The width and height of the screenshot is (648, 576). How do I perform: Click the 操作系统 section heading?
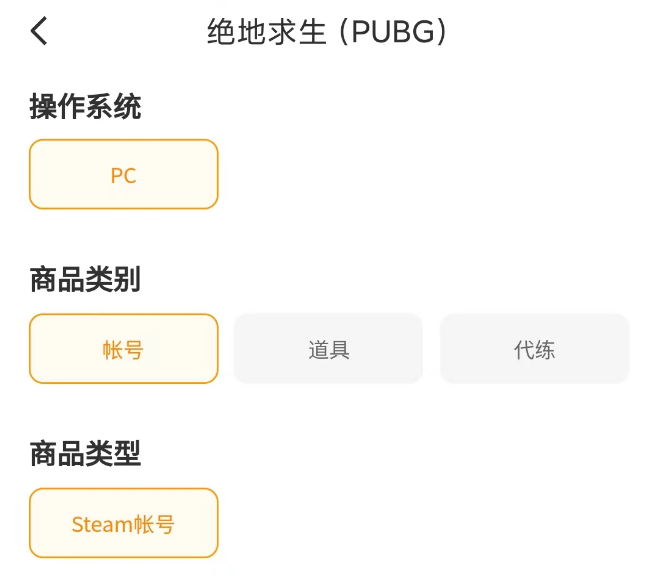[x=86, y=107]
